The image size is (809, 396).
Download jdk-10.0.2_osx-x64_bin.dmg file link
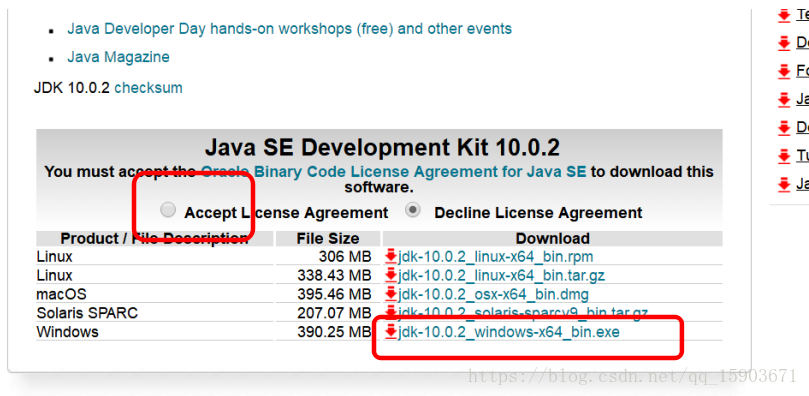coord(493,294)
